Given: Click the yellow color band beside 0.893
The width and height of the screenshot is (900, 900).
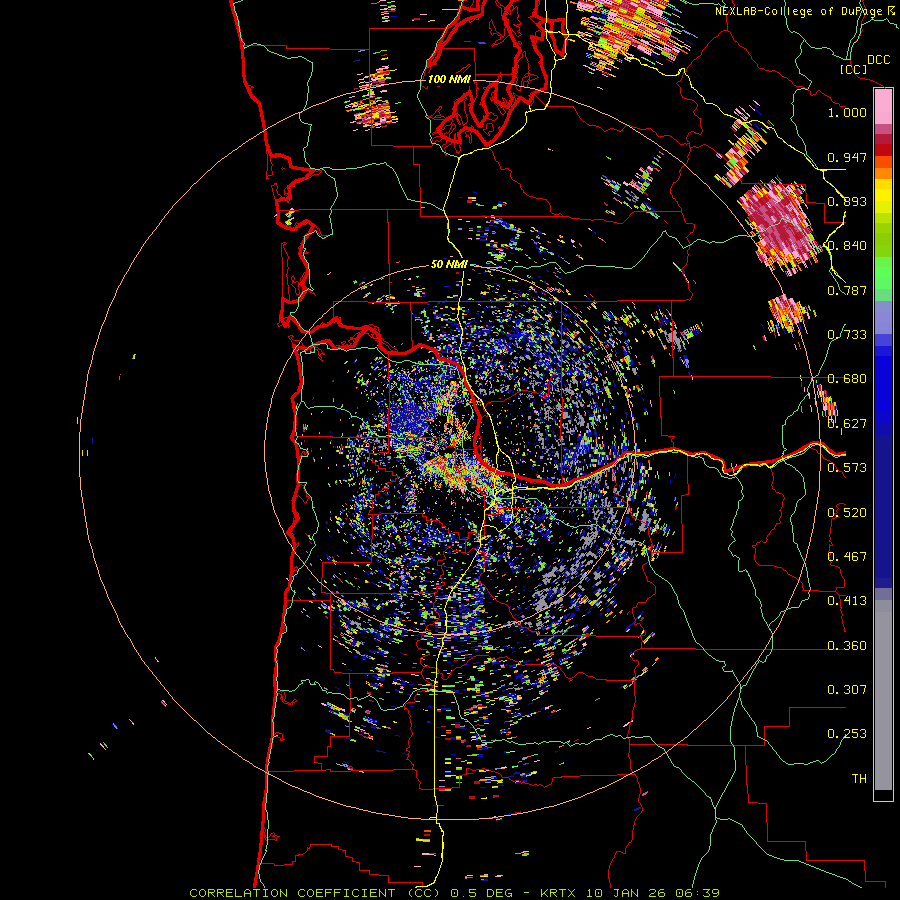Looking at the screenshot, I should pos(883,197).
